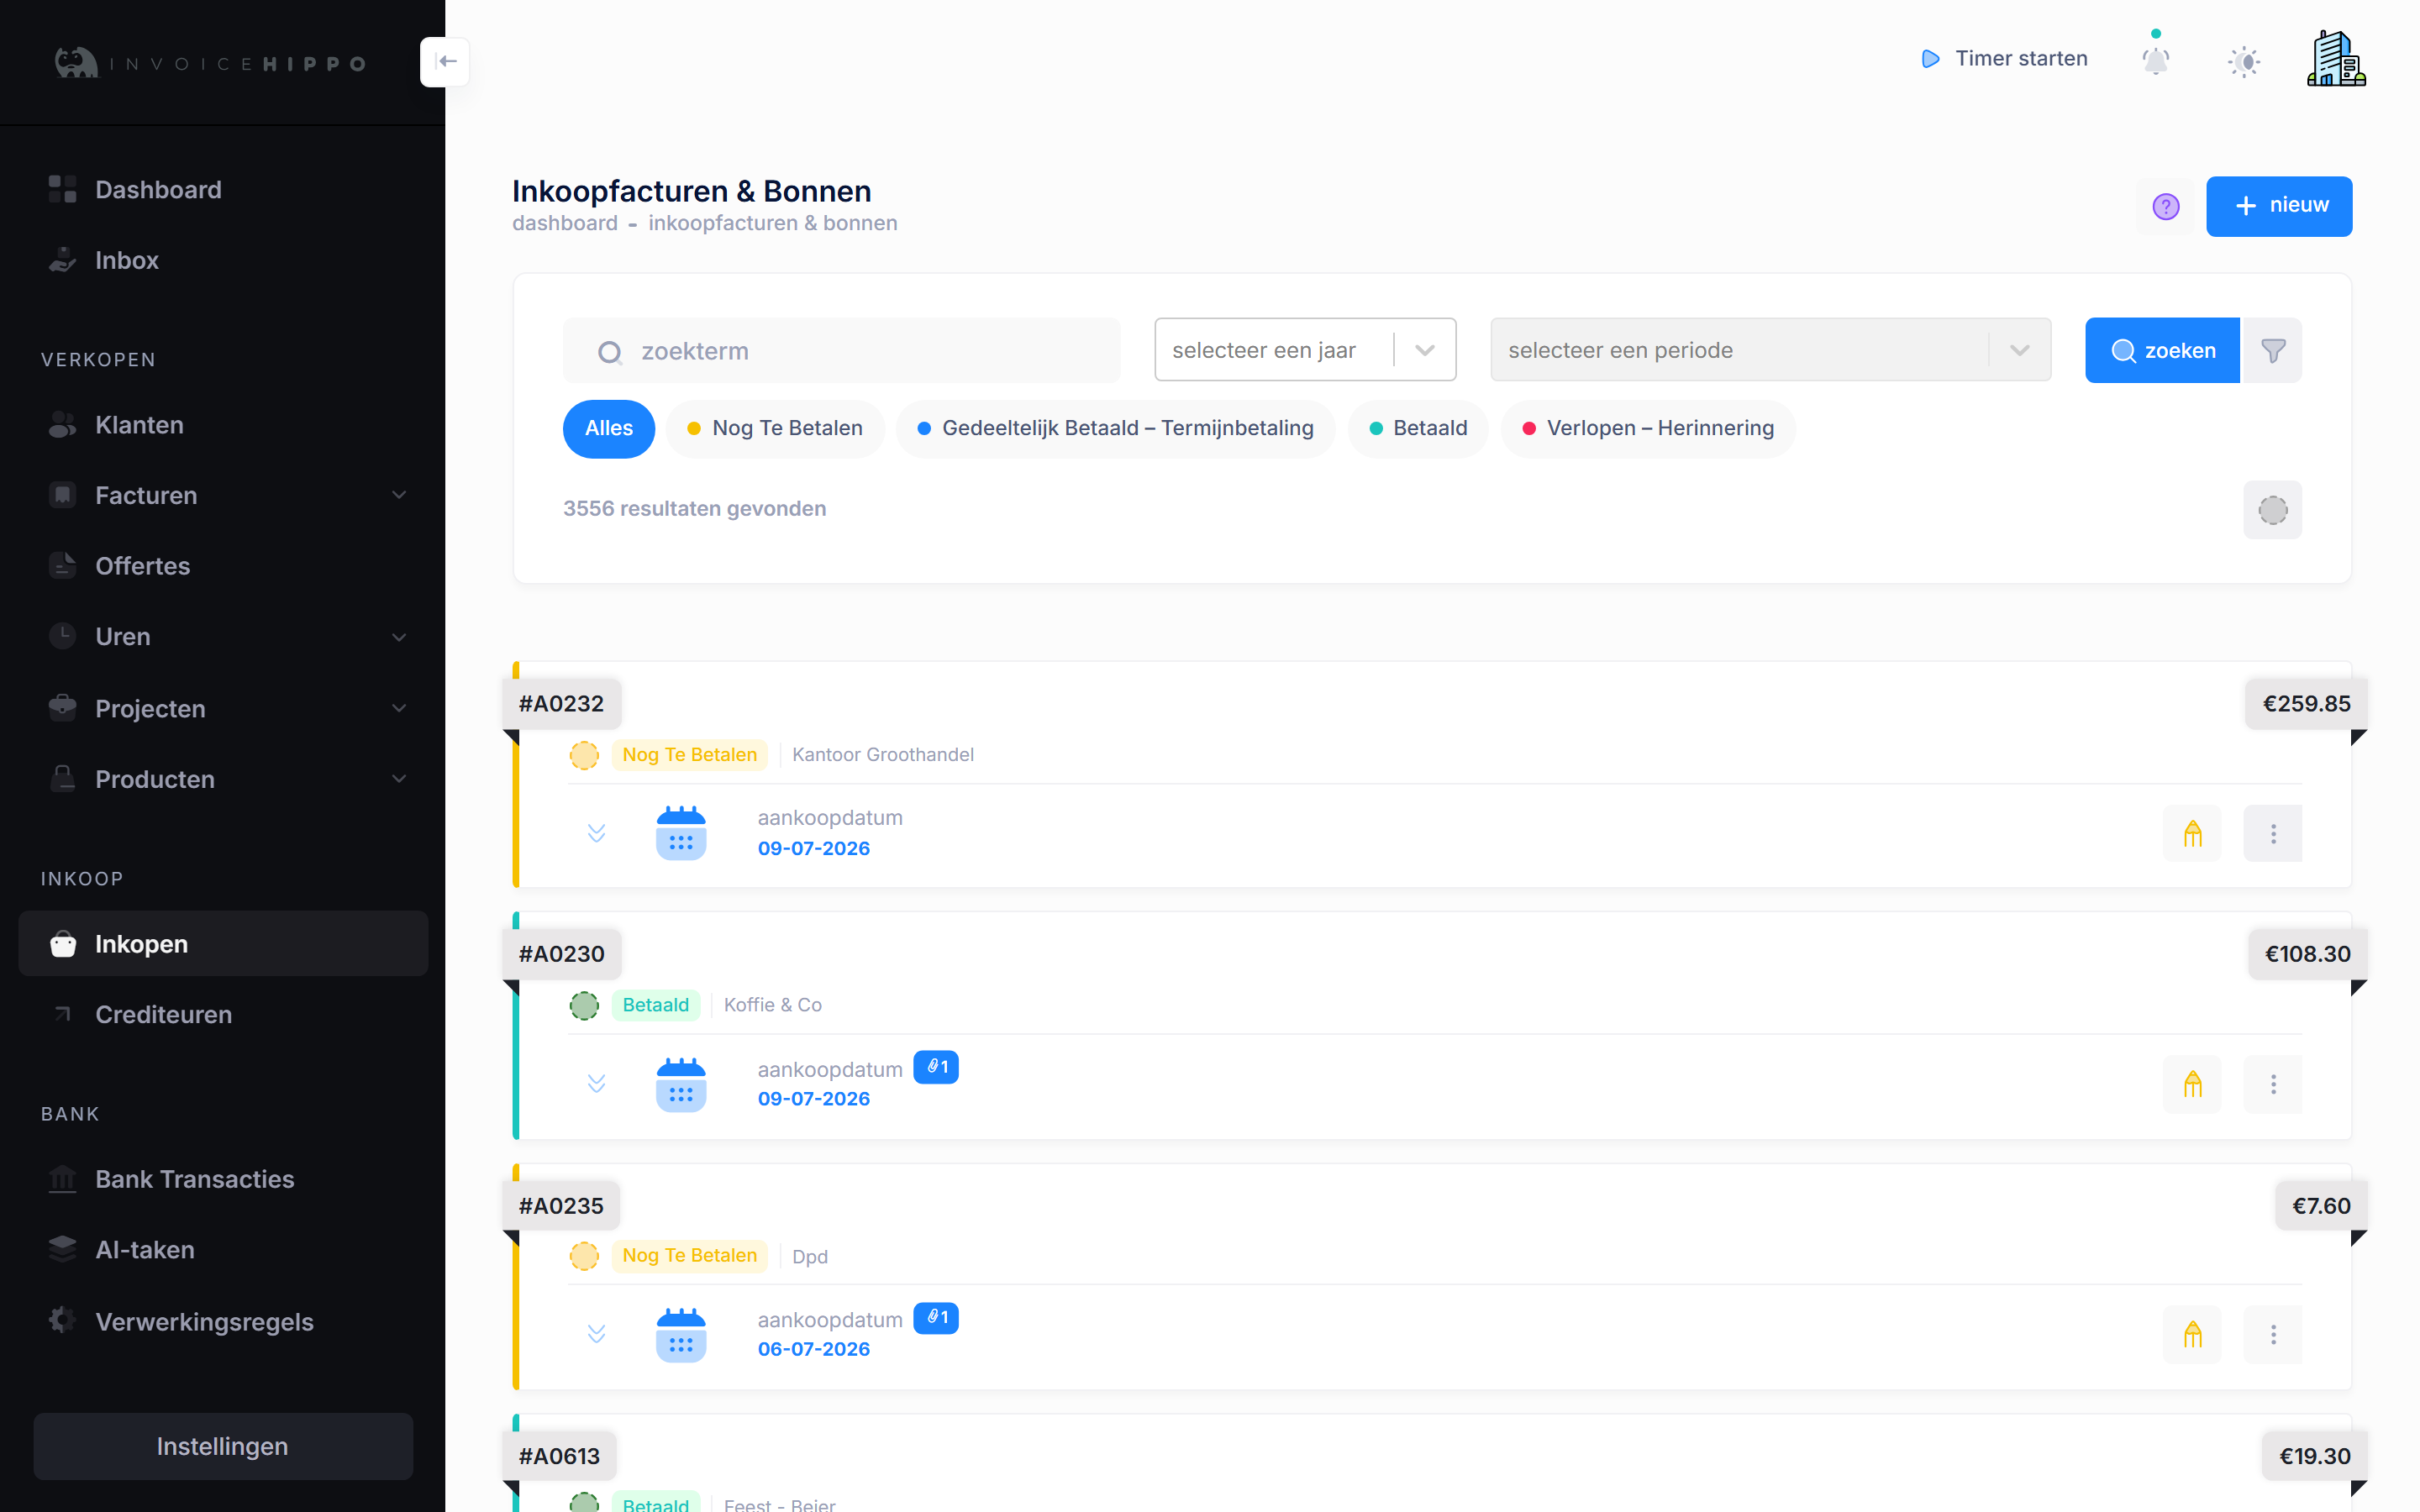Filter by Verlopen – Herinnering
Image resolution: width=2420 pixels, height=1512 pixels.
click(x=1648, y=429)
